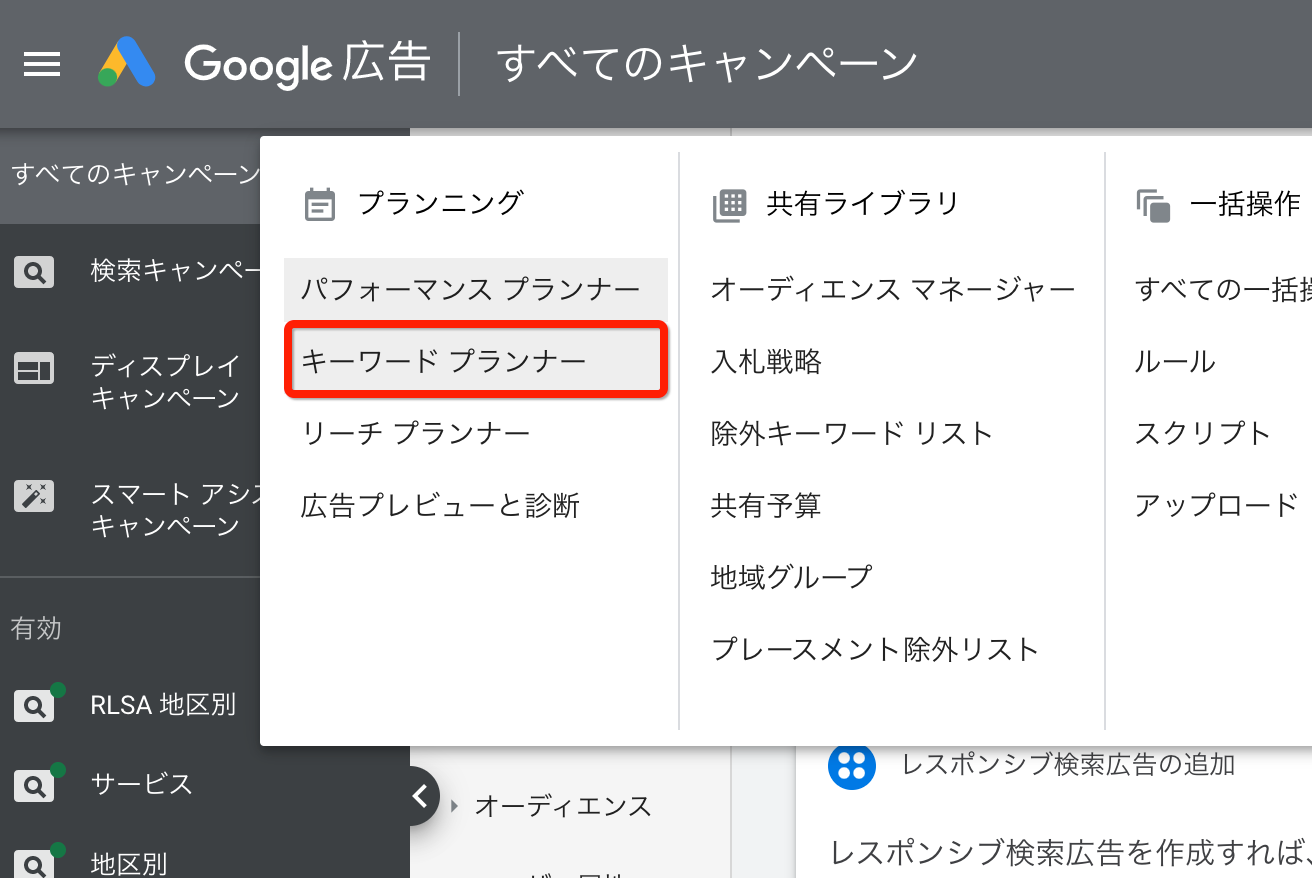Click the blue responsive search ad icon
This screenshot has width=1312, height=878.
(852, 767)
